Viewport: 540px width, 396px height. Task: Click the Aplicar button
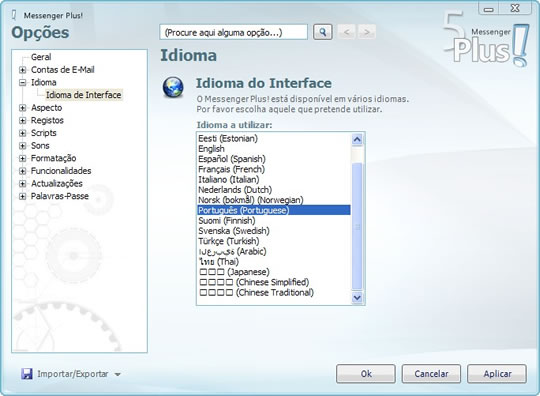coord(497,374)
